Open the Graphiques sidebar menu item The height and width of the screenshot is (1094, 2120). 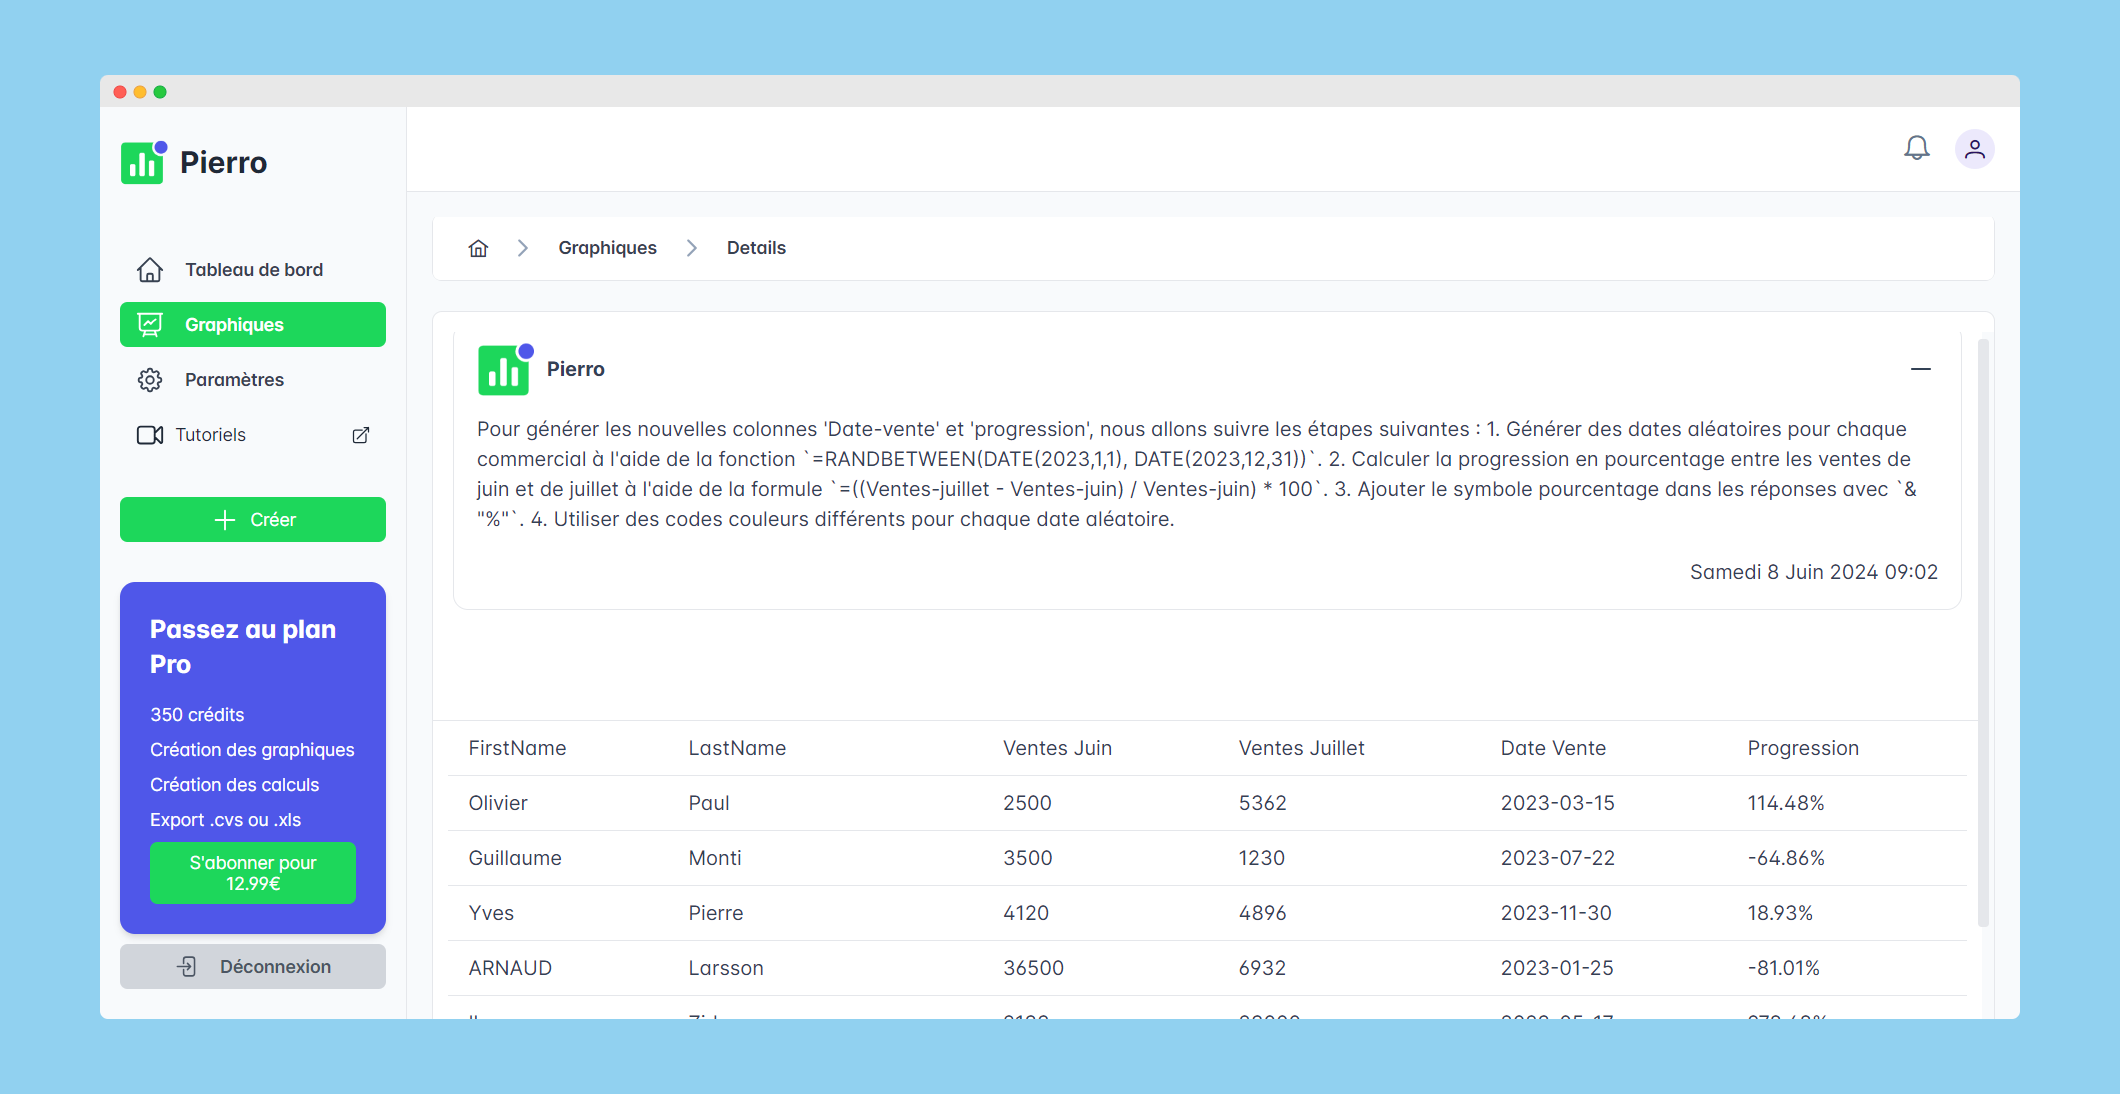coord(253,325)
